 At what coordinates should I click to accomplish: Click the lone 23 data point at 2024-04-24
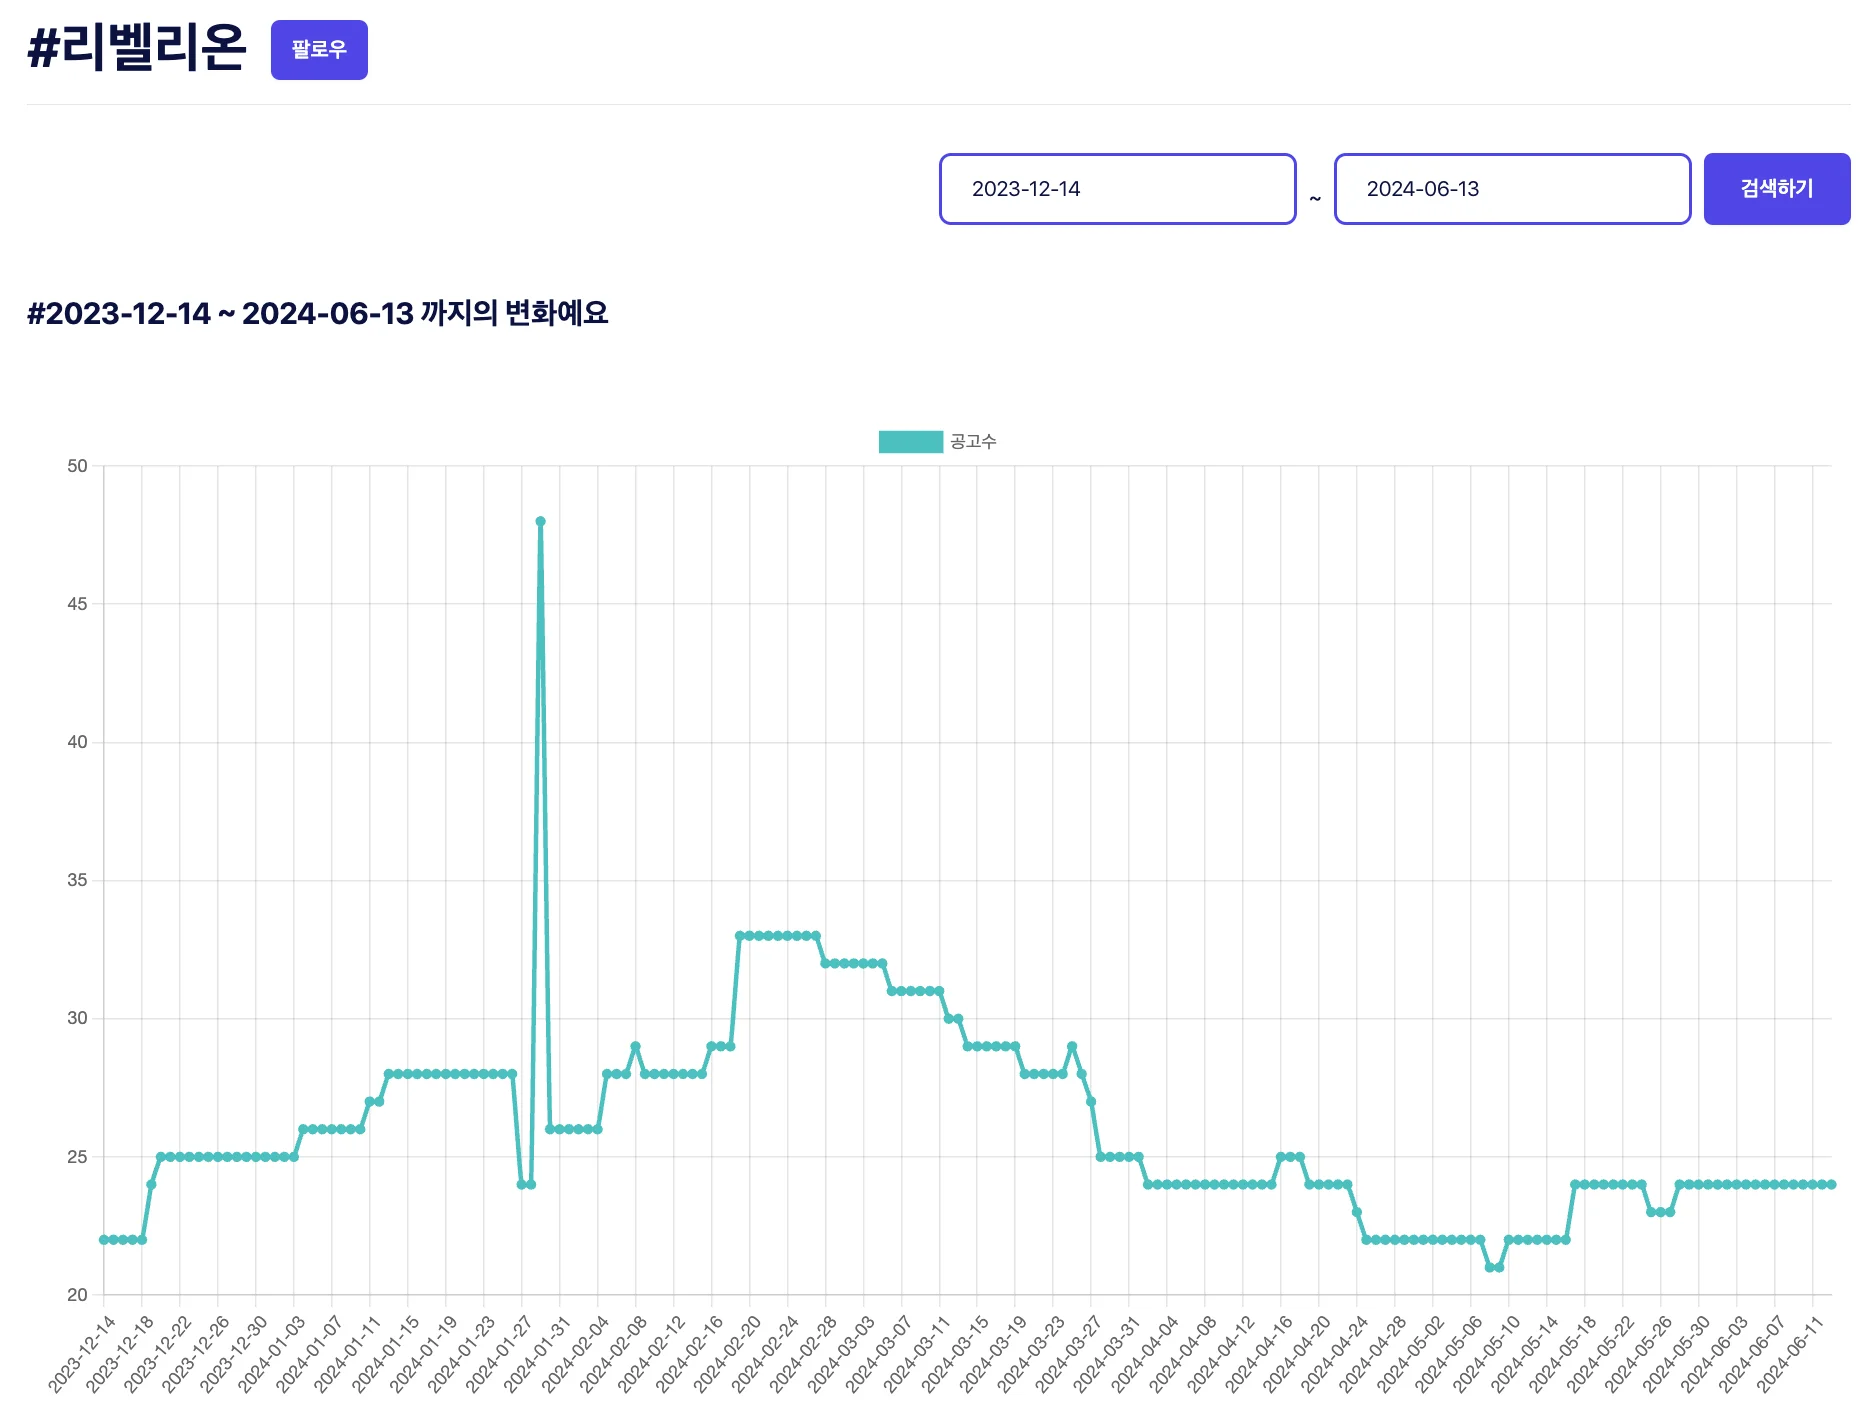[x=1357, y=1212]
